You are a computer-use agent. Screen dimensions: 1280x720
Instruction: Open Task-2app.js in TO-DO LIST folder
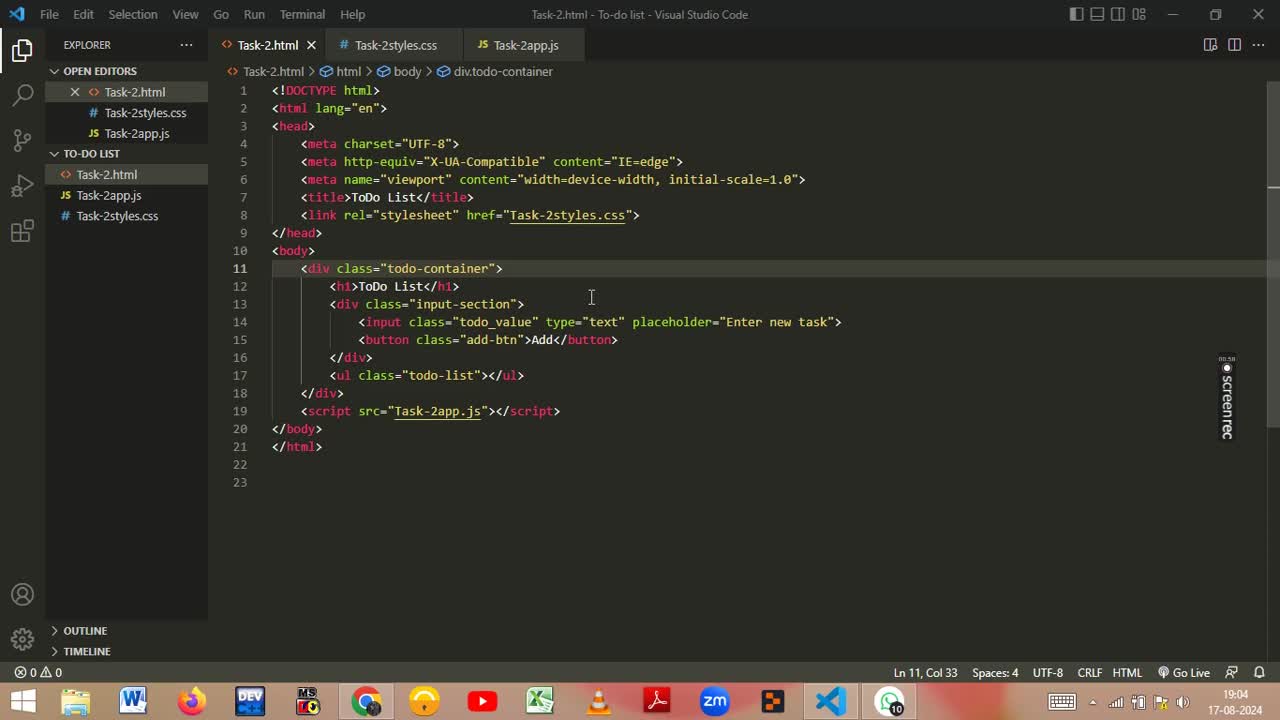click(127, 195)
